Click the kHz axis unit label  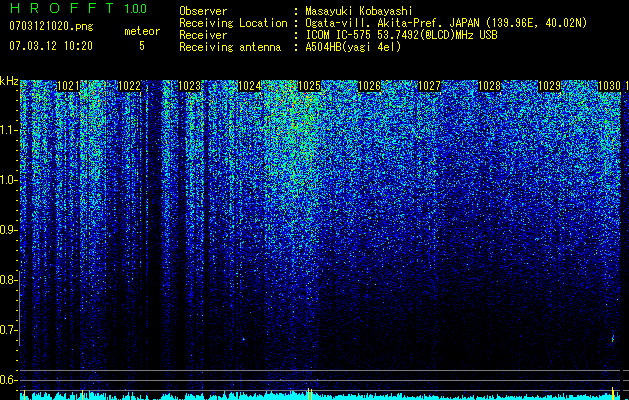(x=9, y=81)
